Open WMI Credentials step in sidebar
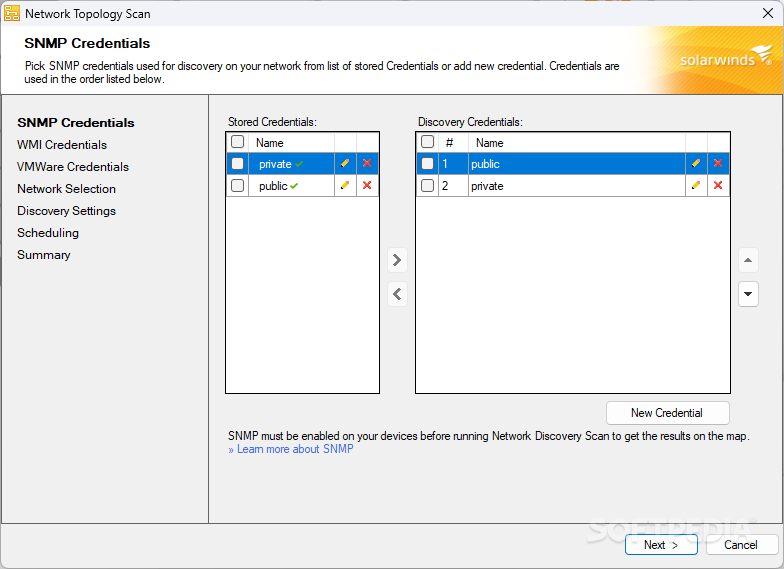 (62, 145)
